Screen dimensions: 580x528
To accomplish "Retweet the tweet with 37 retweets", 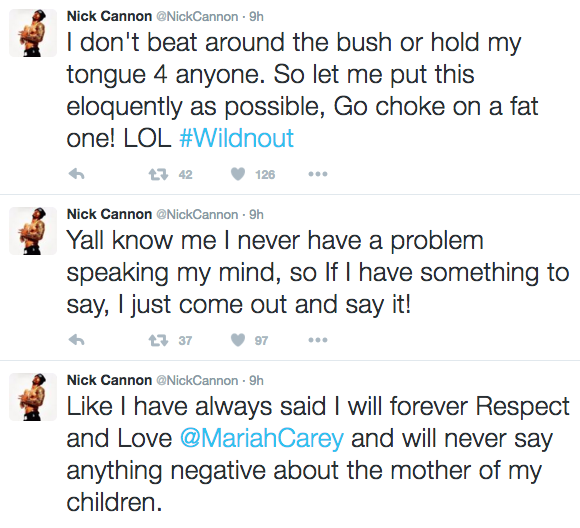I will click(x=158, y=340).
